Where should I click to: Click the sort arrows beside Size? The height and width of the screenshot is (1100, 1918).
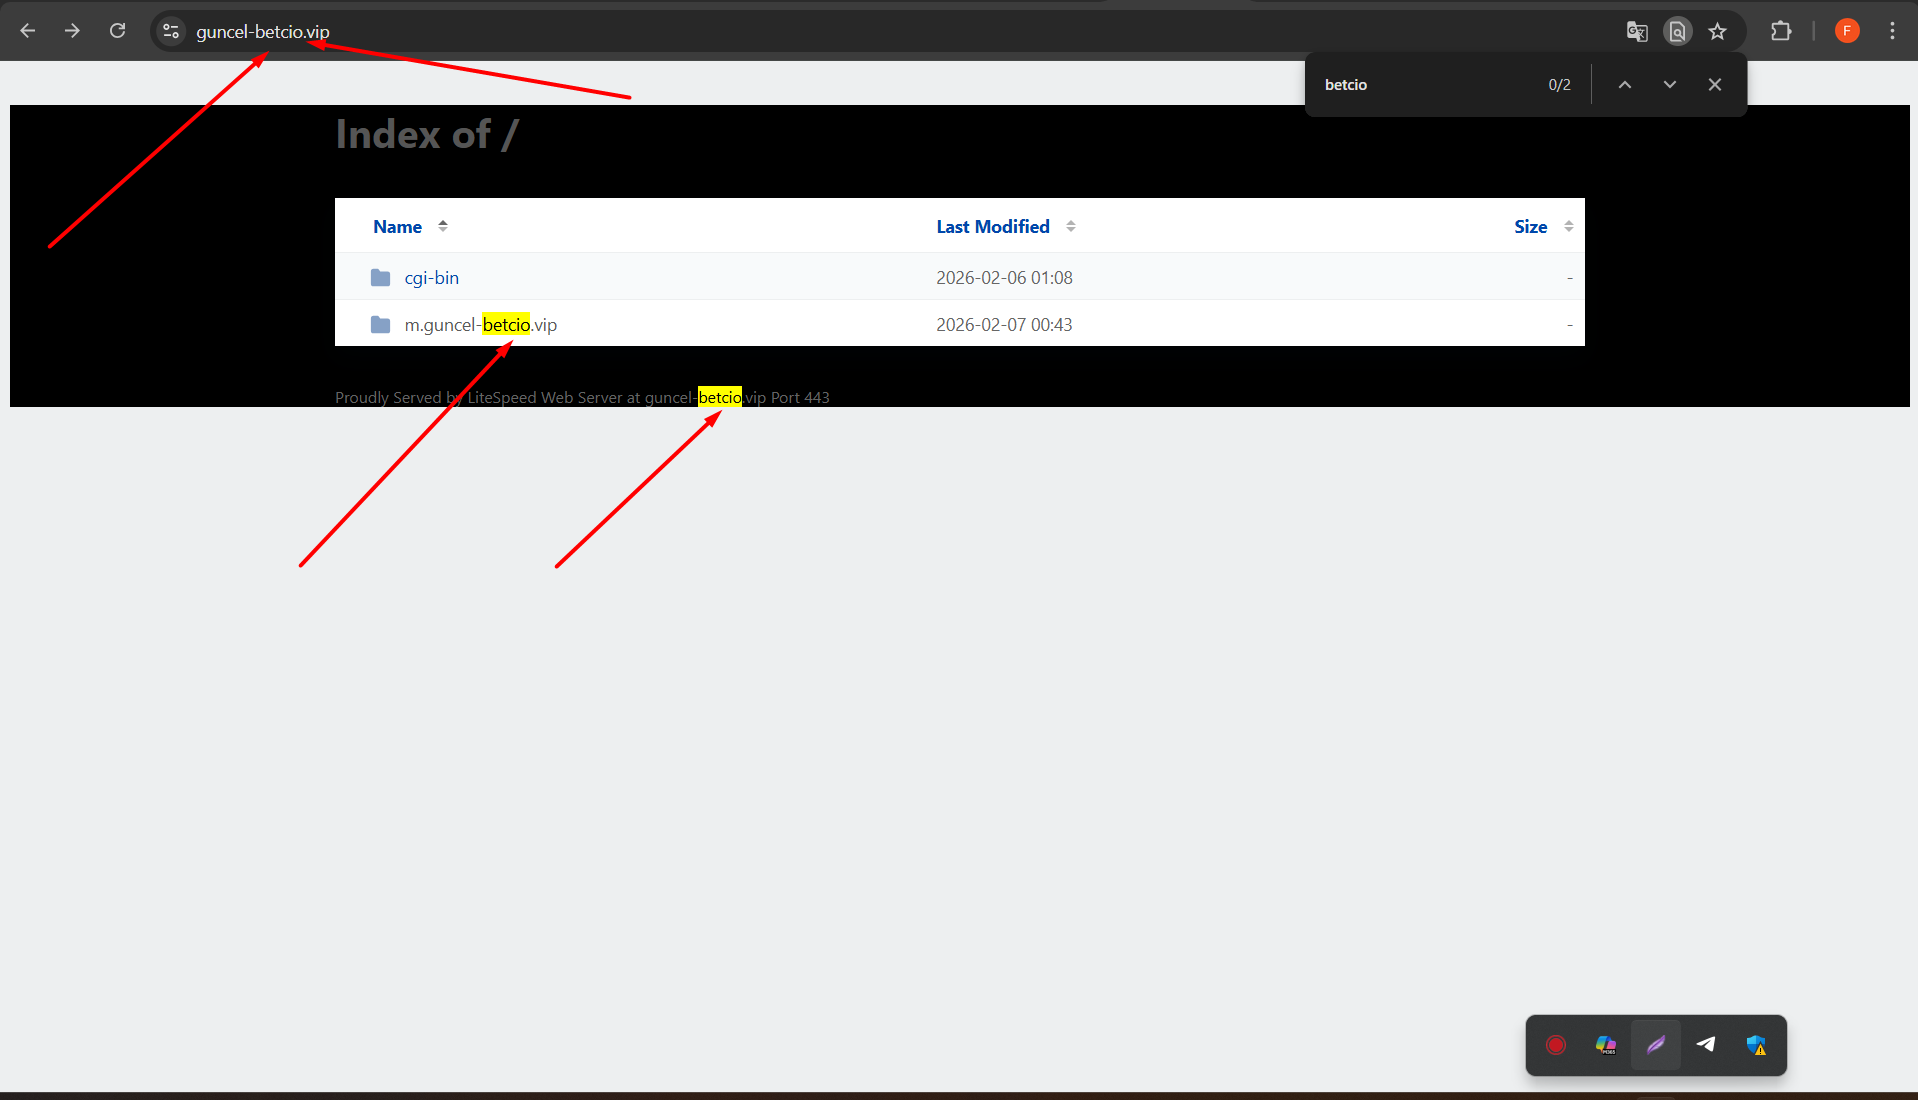[x=1569, y=226]
